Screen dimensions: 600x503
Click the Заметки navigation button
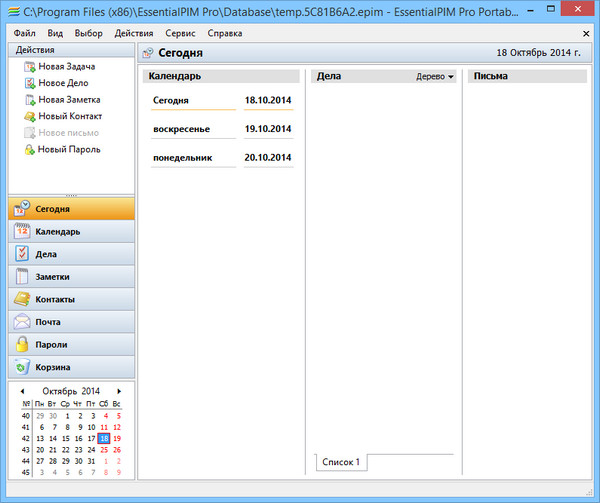(70, 277)
